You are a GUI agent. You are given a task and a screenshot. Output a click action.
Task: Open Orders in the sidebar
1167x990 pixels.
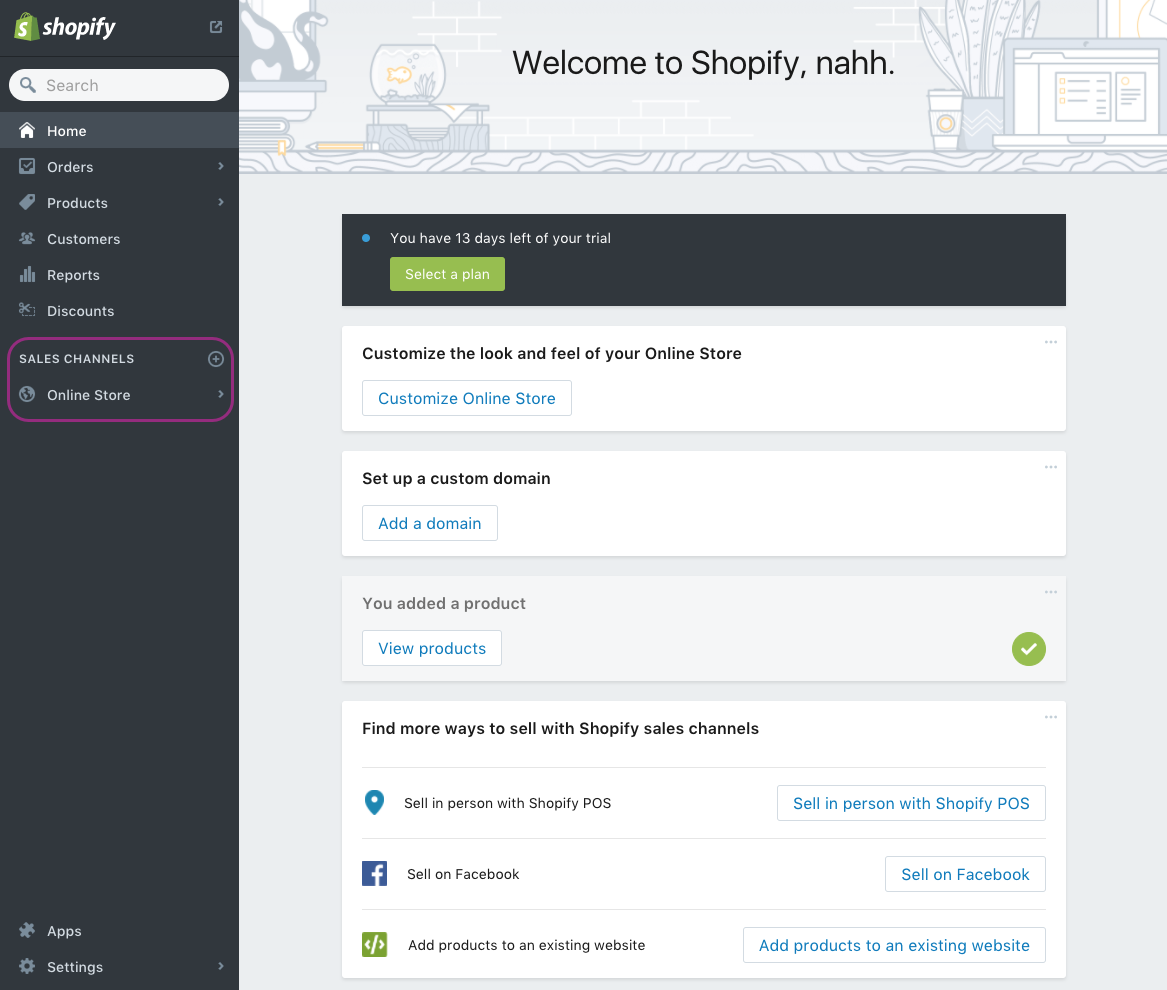click(x=119, y=167)
